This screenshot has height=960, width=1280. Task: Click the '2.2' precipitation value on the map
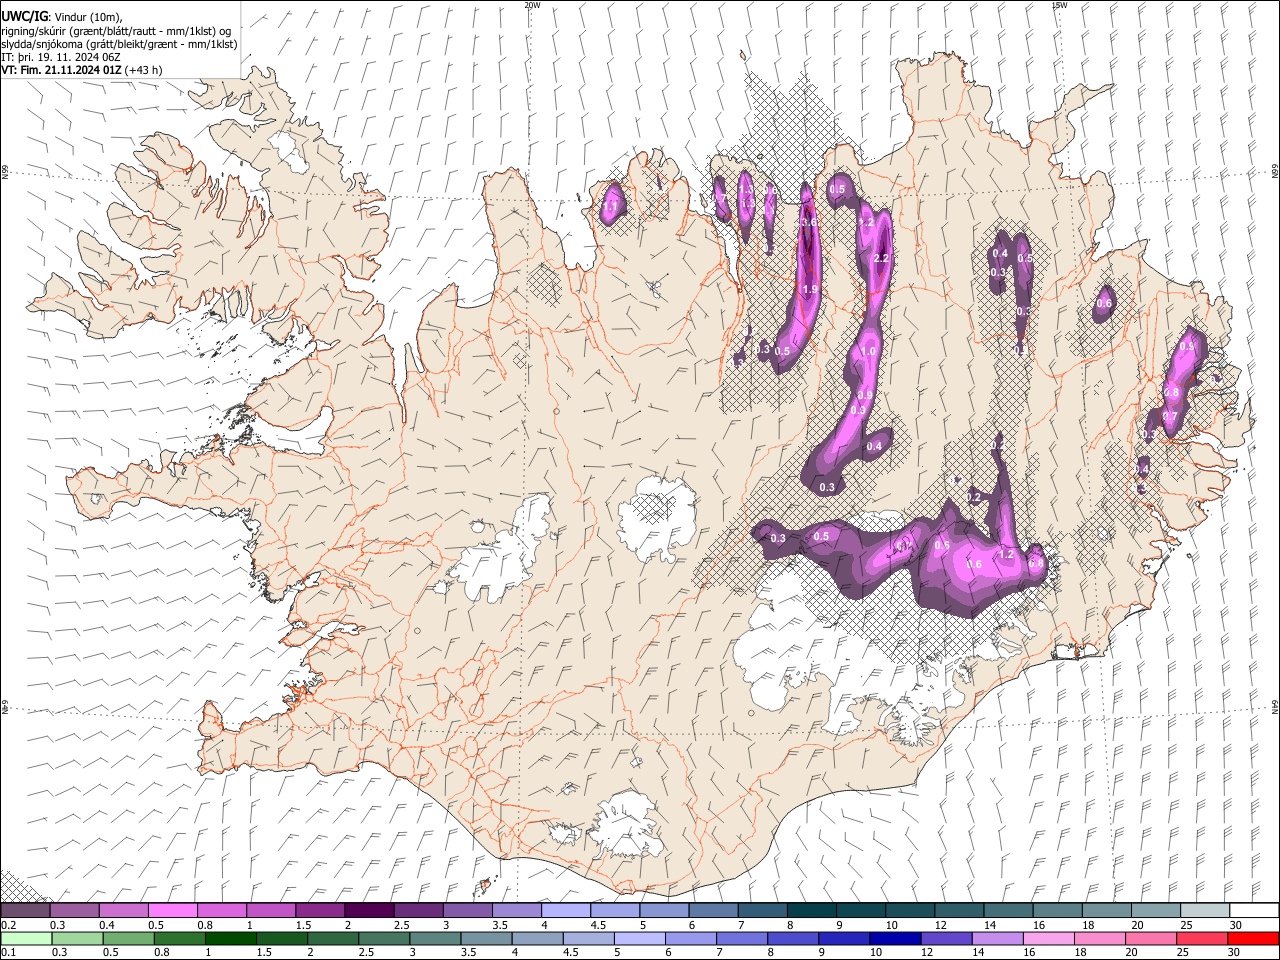click(x=881, y=258)
